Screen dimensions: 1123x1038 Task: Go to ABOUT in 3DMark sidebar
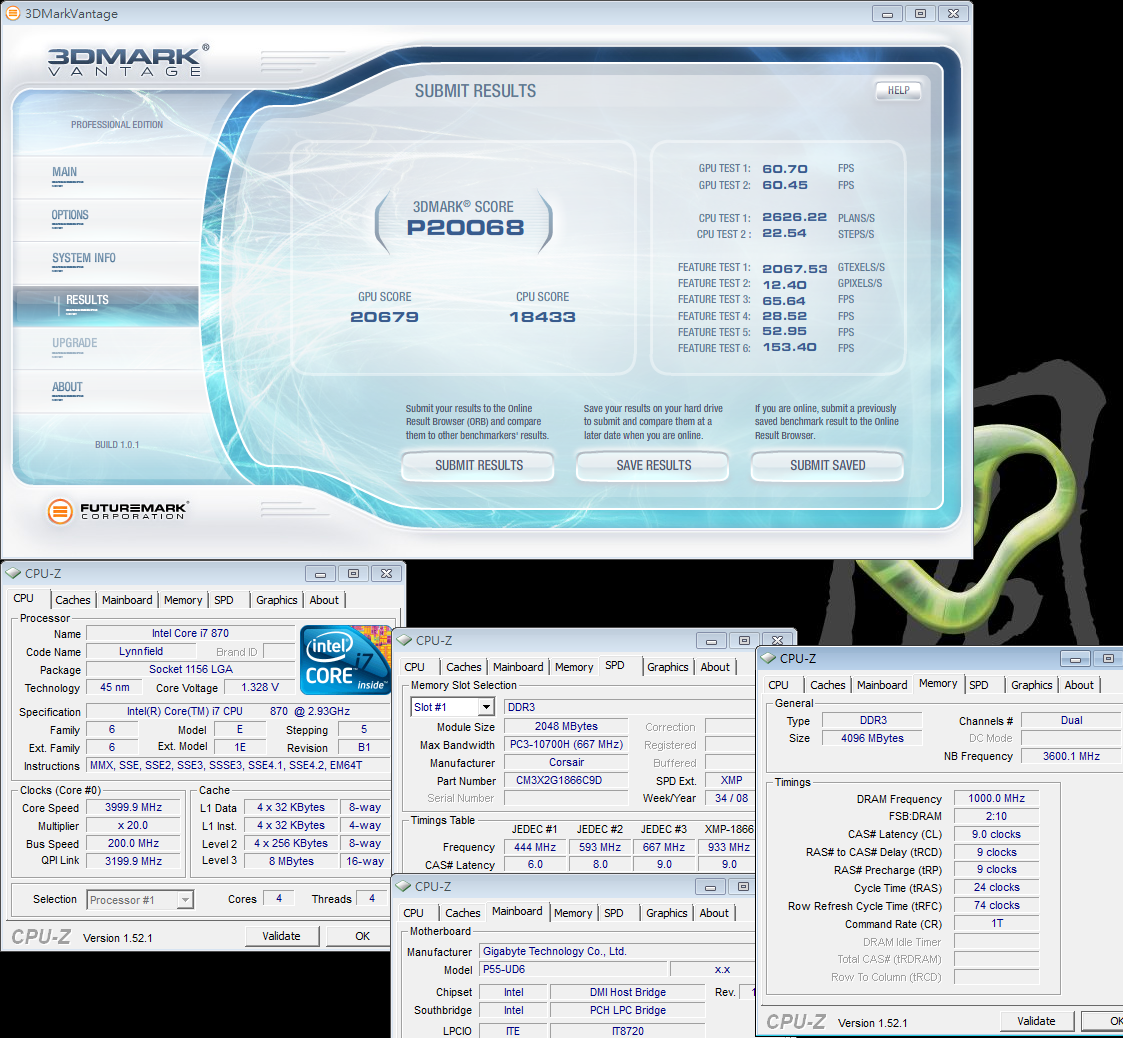pos(67,387)
